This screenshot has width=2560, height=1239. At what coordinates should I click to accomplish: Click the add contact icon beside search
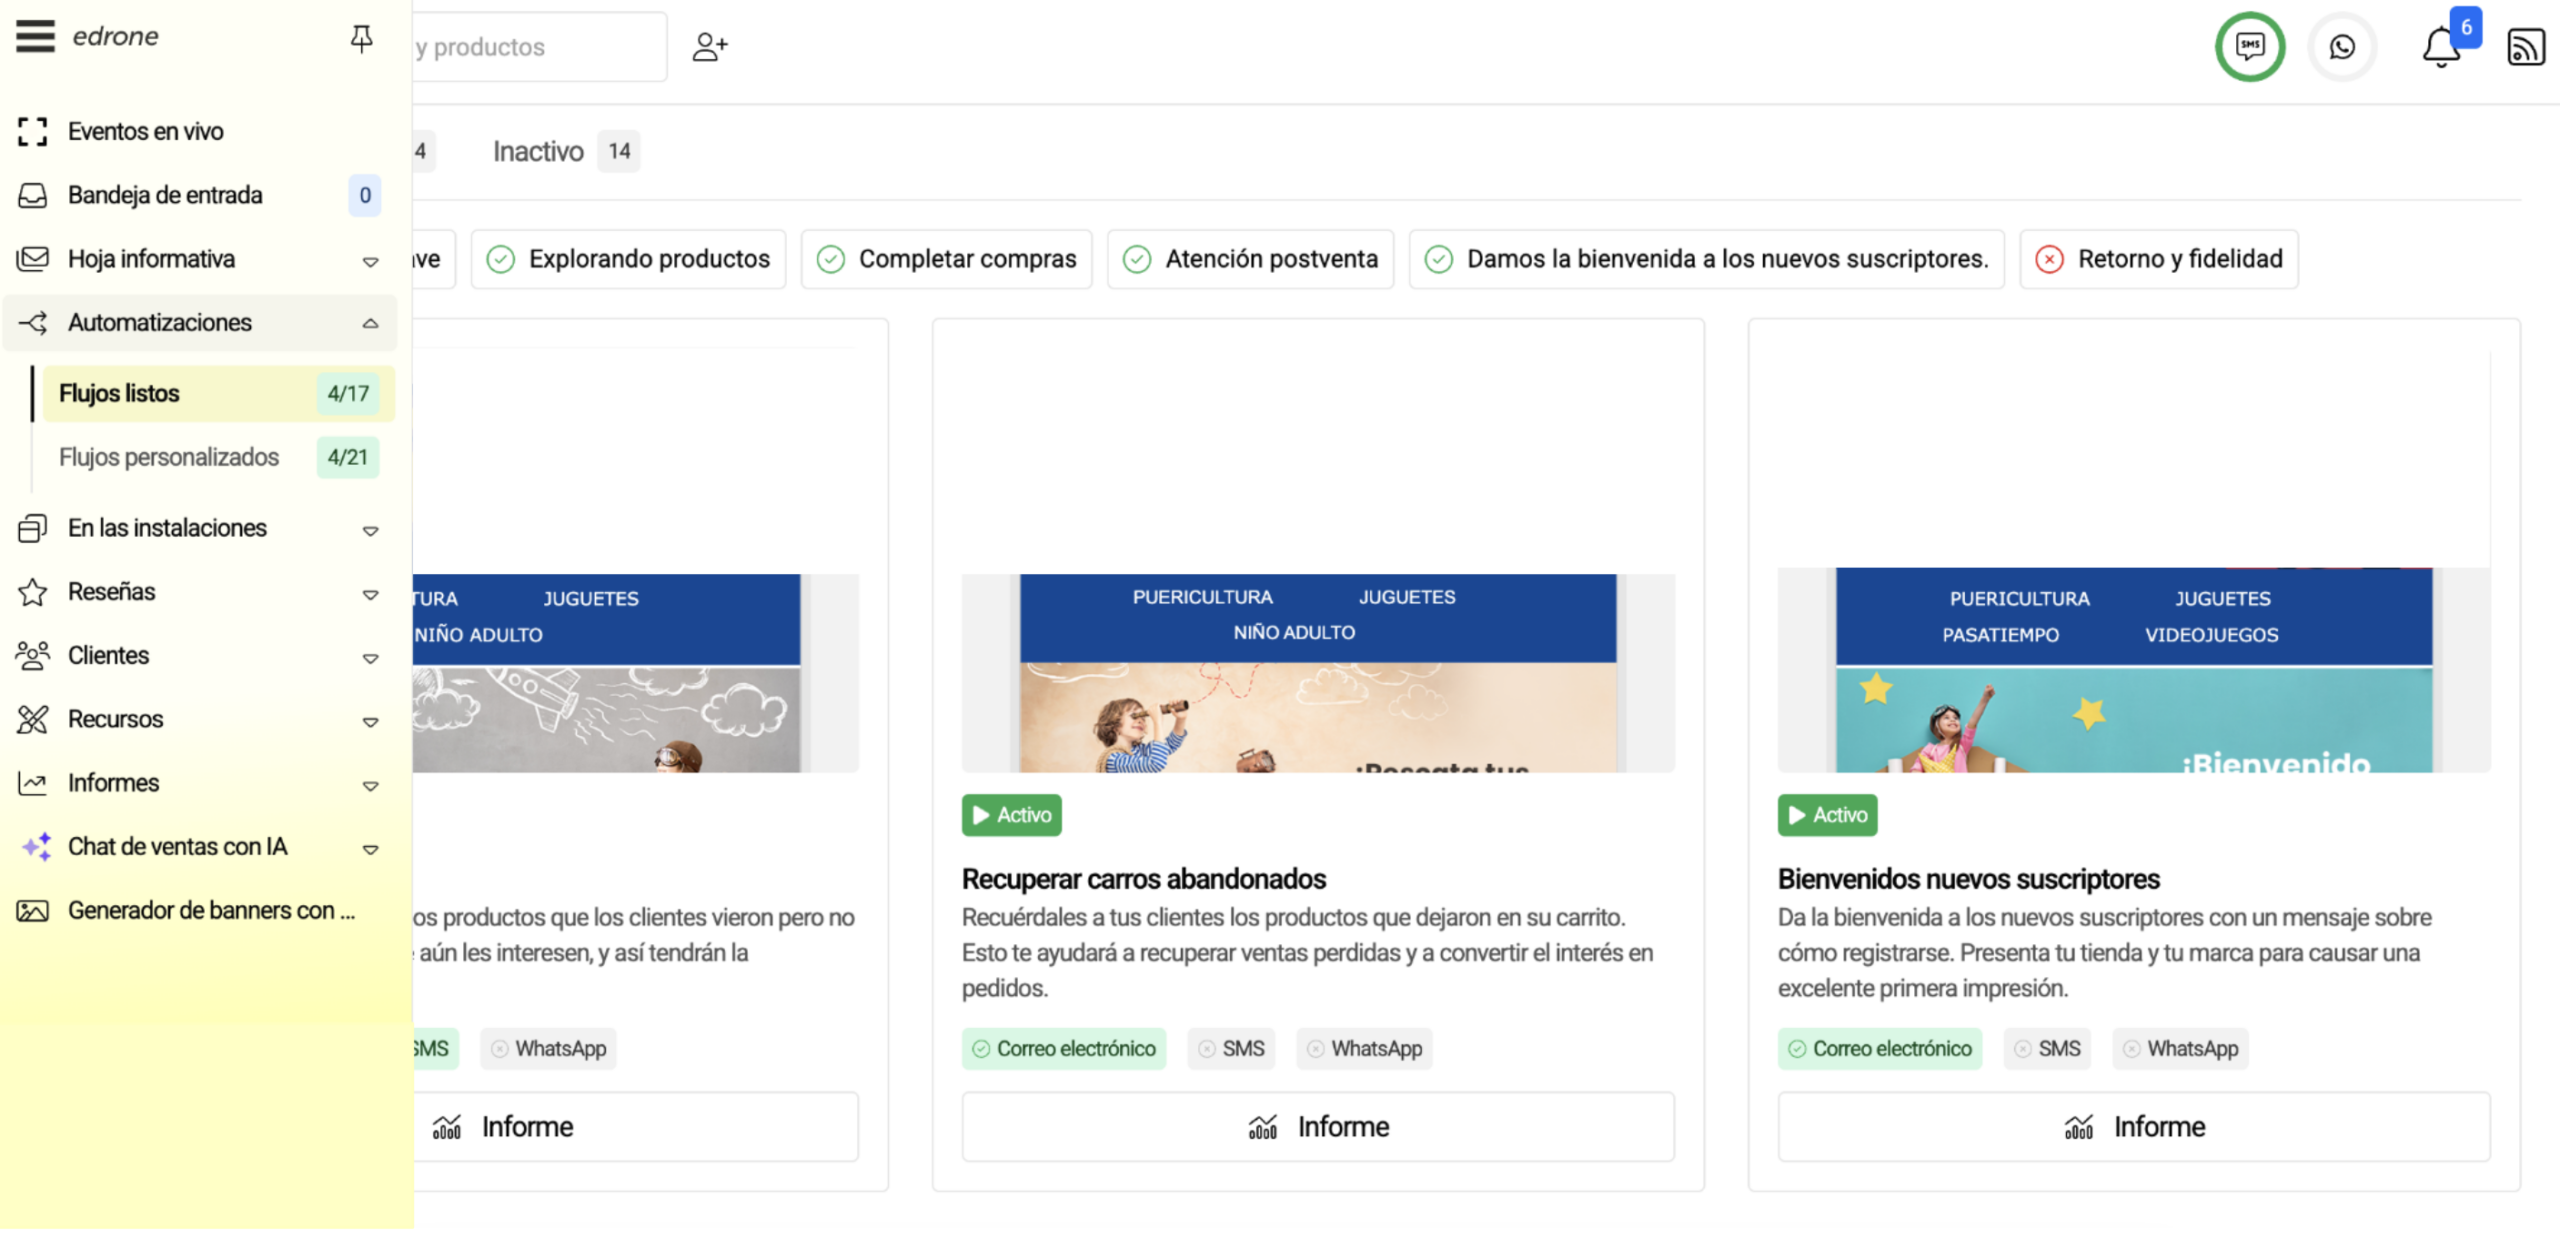[710, 45]
